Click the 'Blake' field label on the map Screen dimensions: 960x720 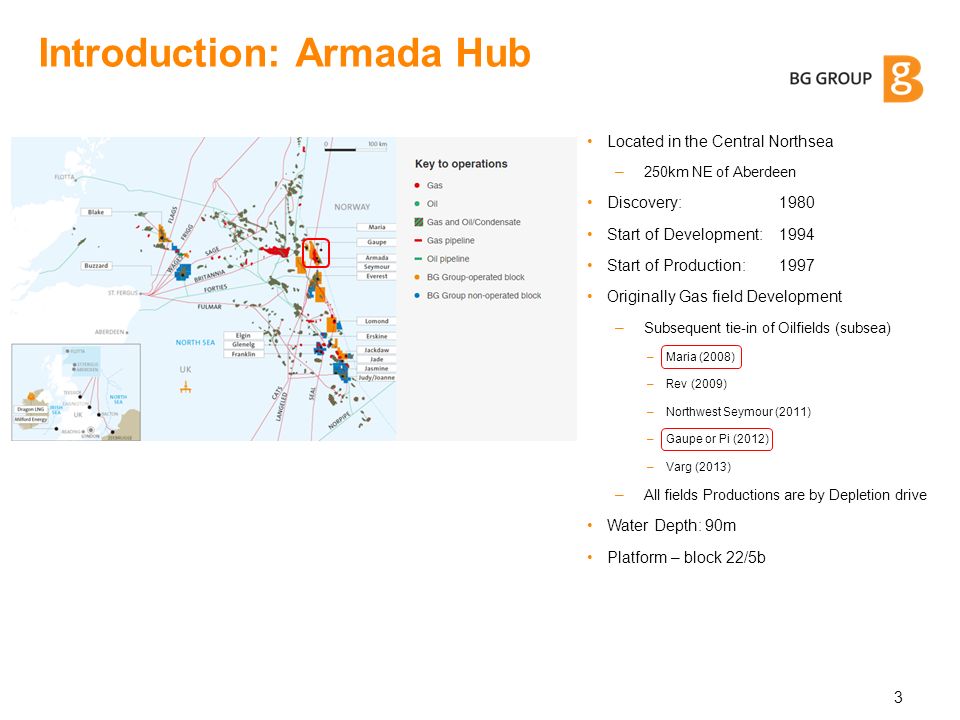pyautogui.click(x=96, y=212)
